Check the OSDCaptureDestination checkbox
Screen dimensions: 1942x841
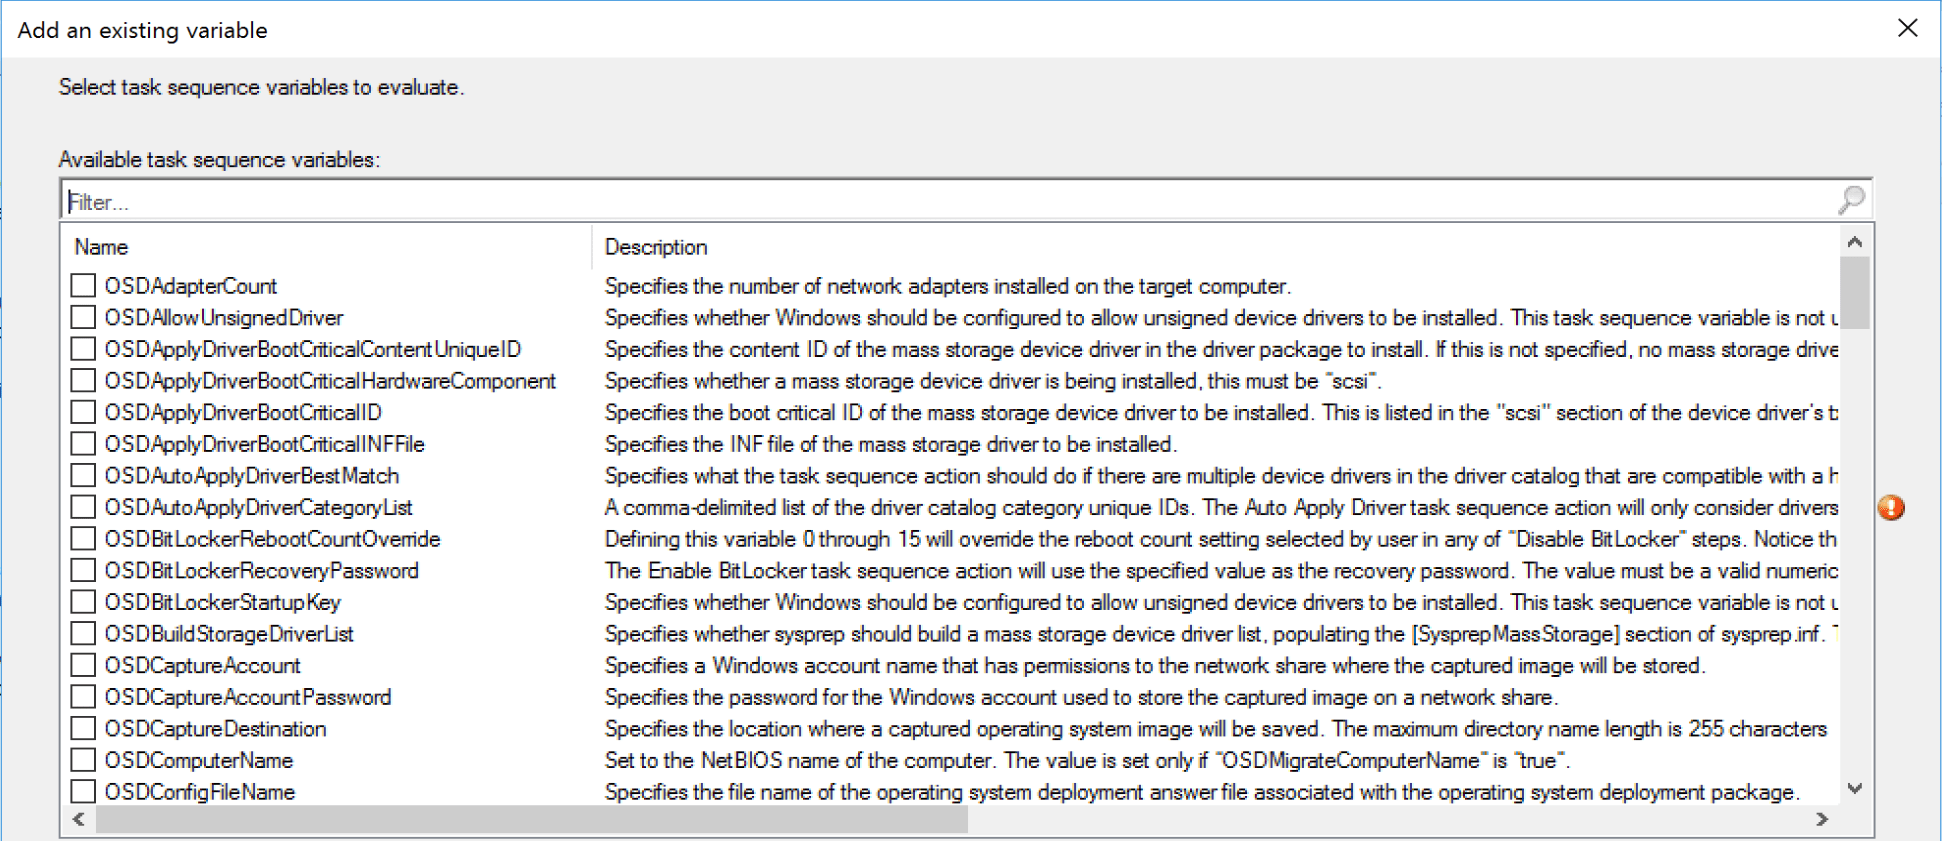click(83, 729)
